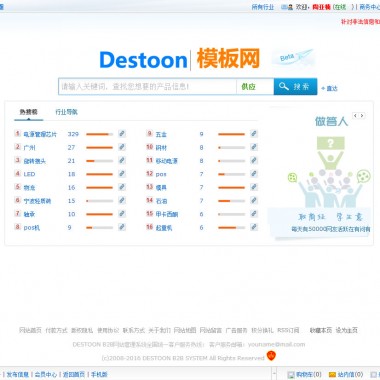Click 发布信息 in the bottom bar

coord(18,374)
